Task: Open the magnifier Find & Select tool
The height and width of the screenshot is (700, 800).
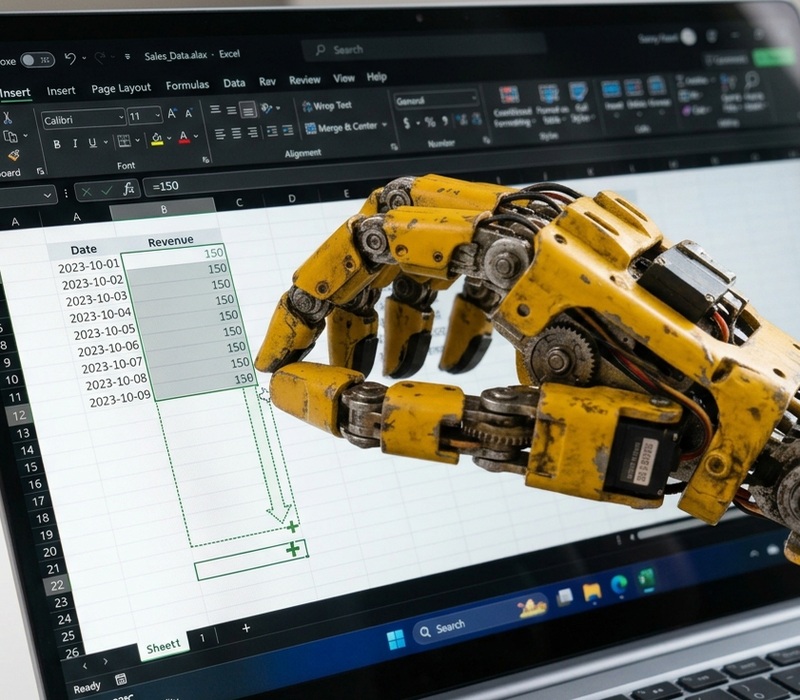Action: click(753, 93)
